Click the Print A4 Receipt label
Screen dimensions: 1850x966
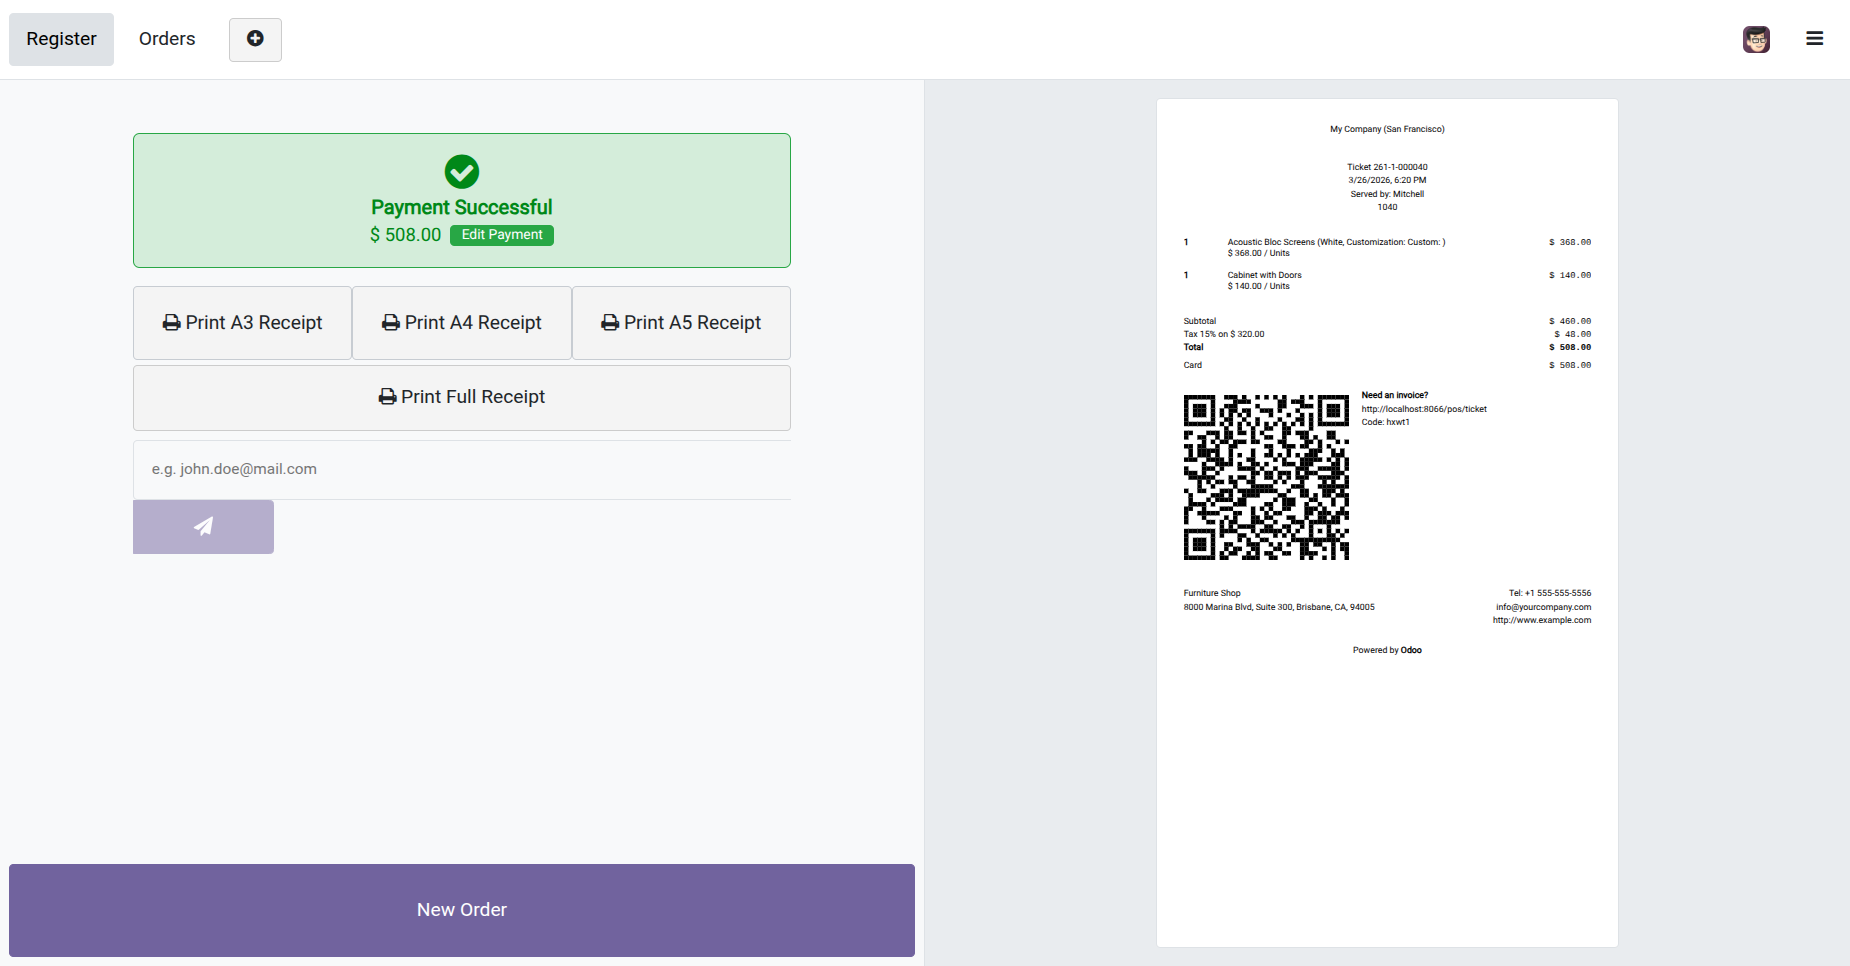tap(473, 323)
